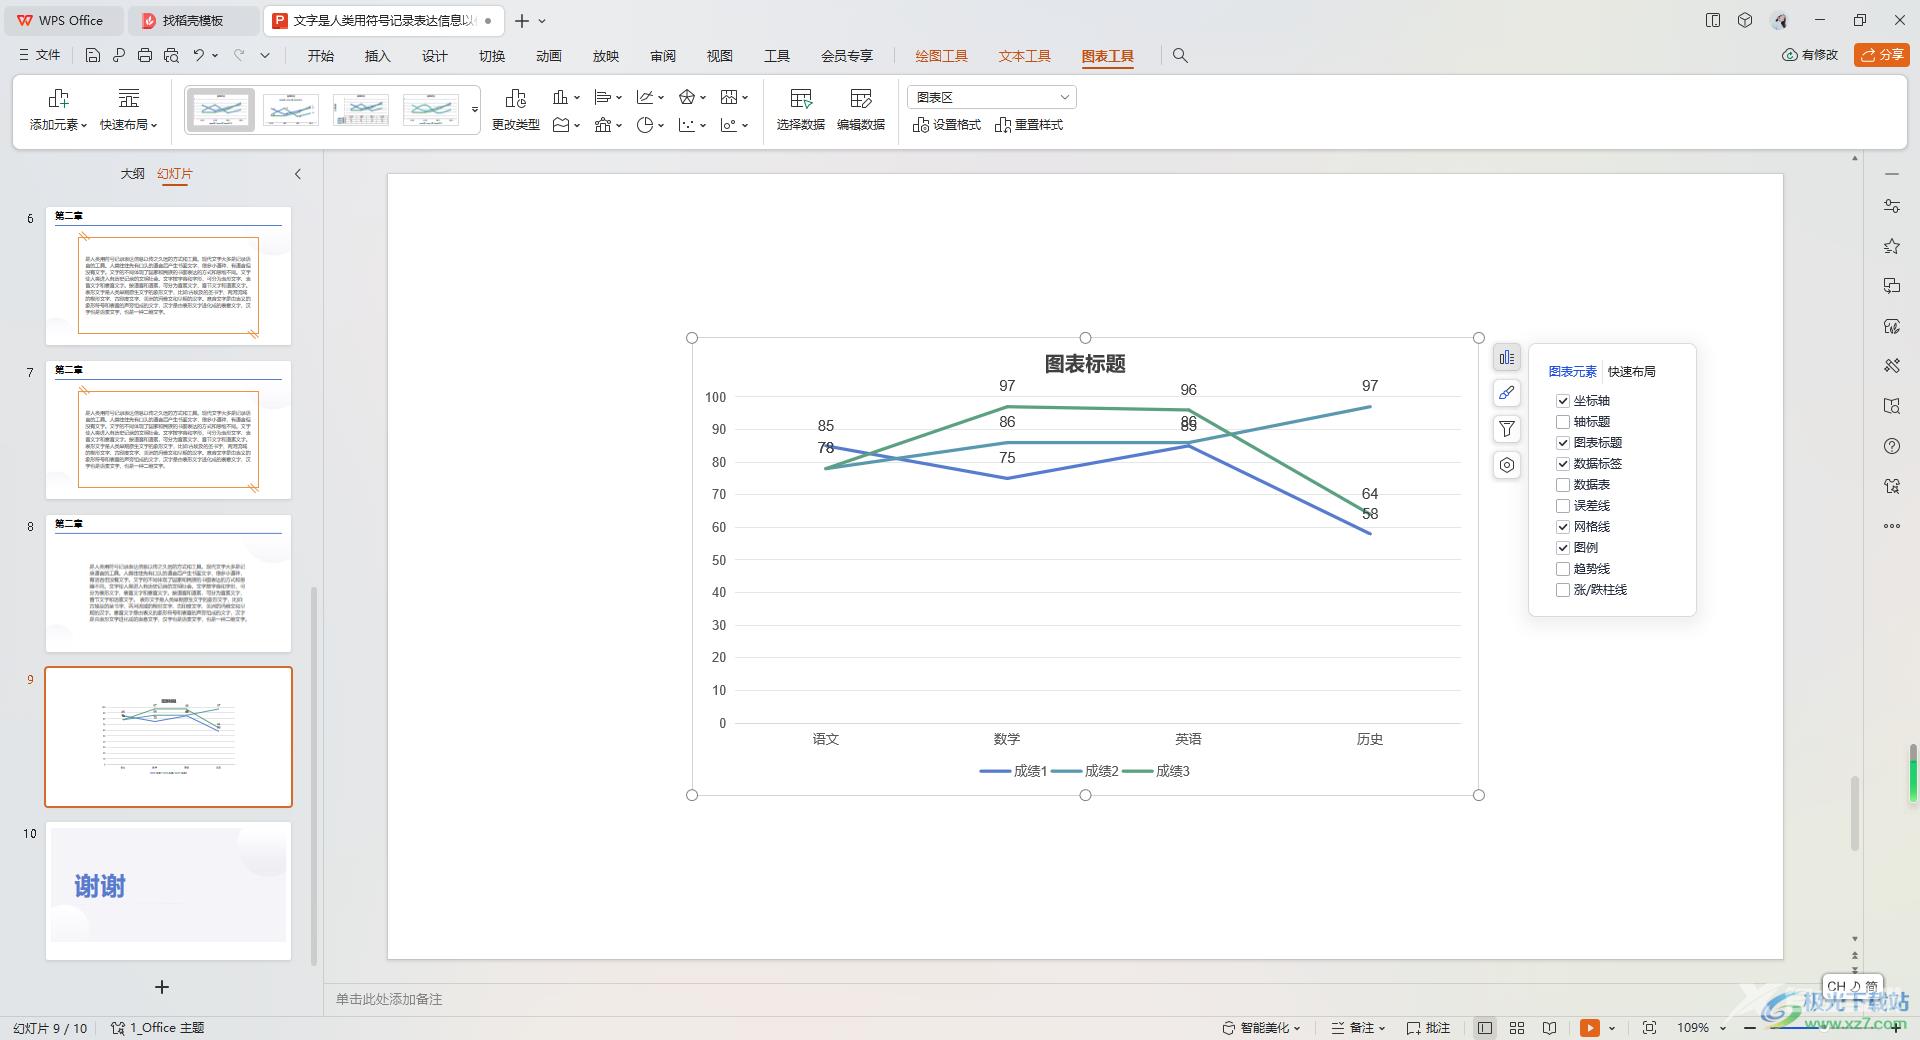Enable the 数据表 checkbox
Image resolution: width=1920 pixels, height=1040 pixels.
1562,484
